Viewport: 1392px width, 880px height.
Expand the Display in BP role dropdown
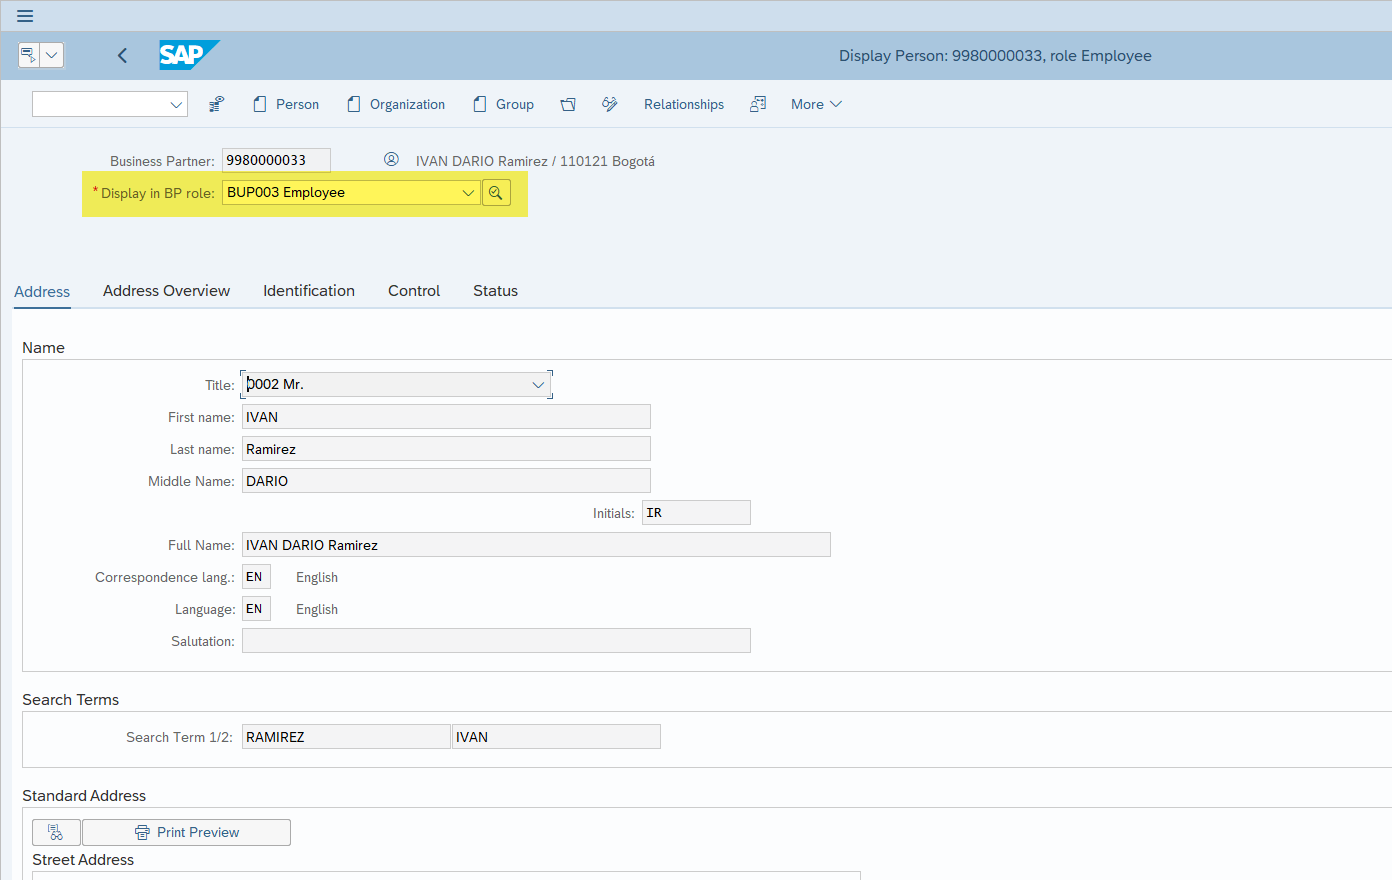[x=468, y=192]
